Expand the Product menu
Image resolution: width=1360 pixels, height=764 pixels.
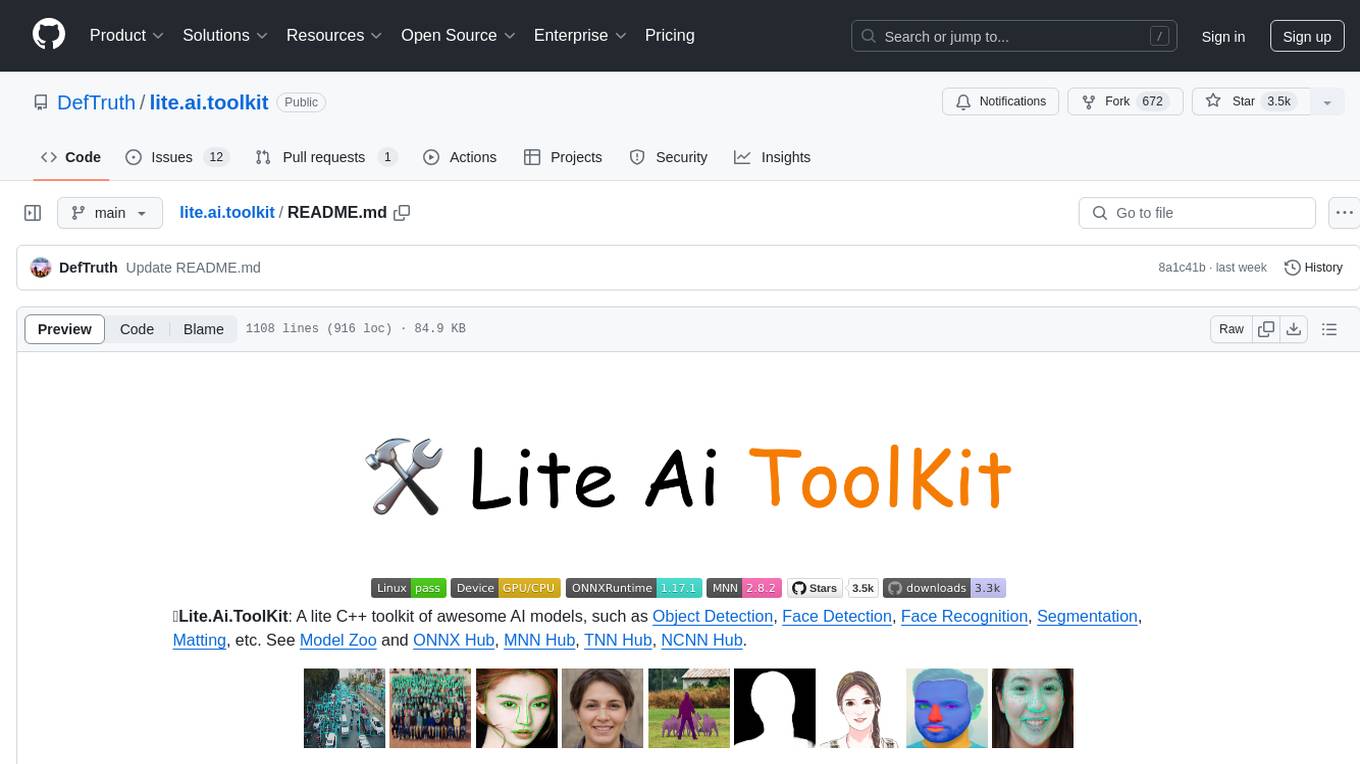point(126,35)
